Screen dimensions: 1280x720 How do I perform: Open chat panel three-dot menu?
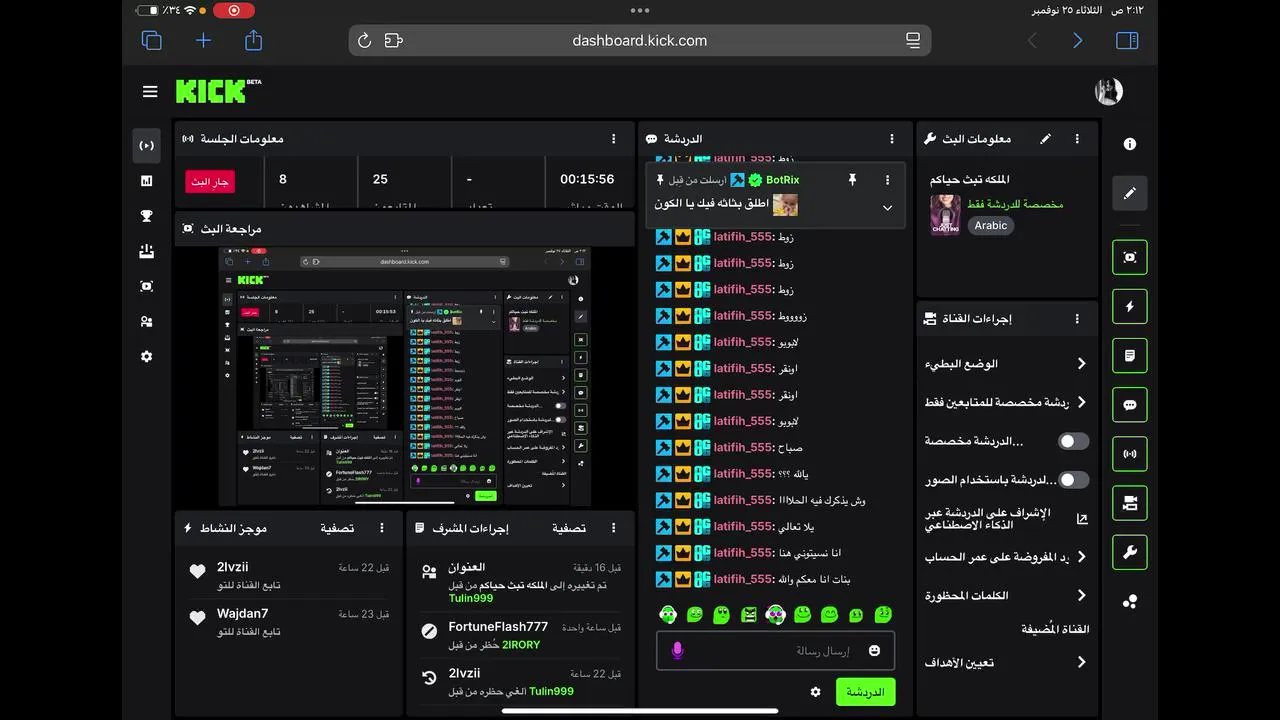coord(892,139)
